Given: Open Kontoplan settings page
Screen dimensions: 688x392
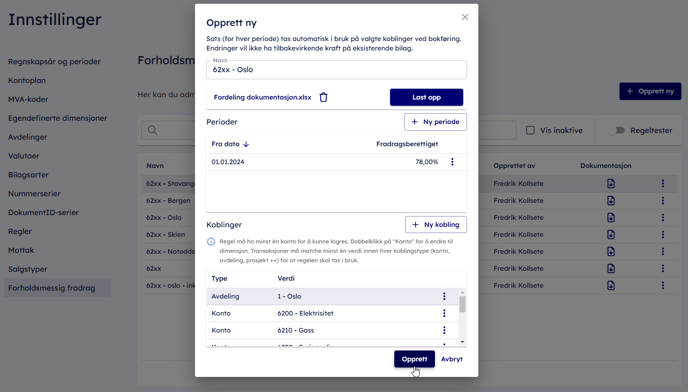Looking at the screenshot, I should pos(27,80).
